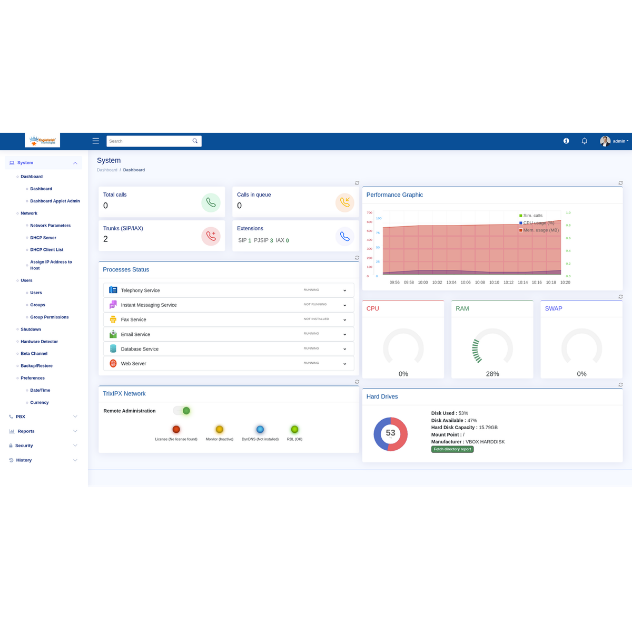Click the blue Extensions phone icon

tap(345, 236)
